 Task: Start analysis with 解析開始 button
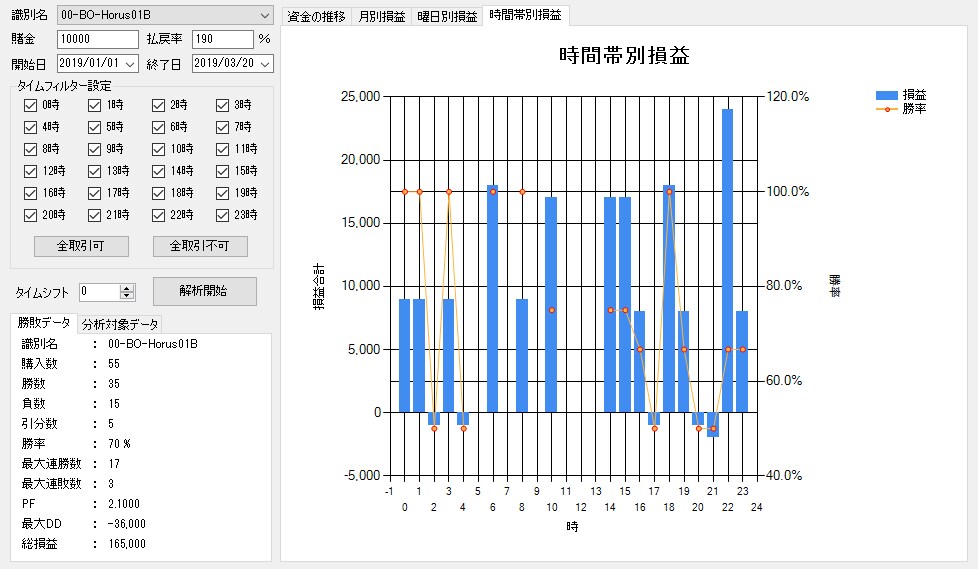click(x=205, y=291)
